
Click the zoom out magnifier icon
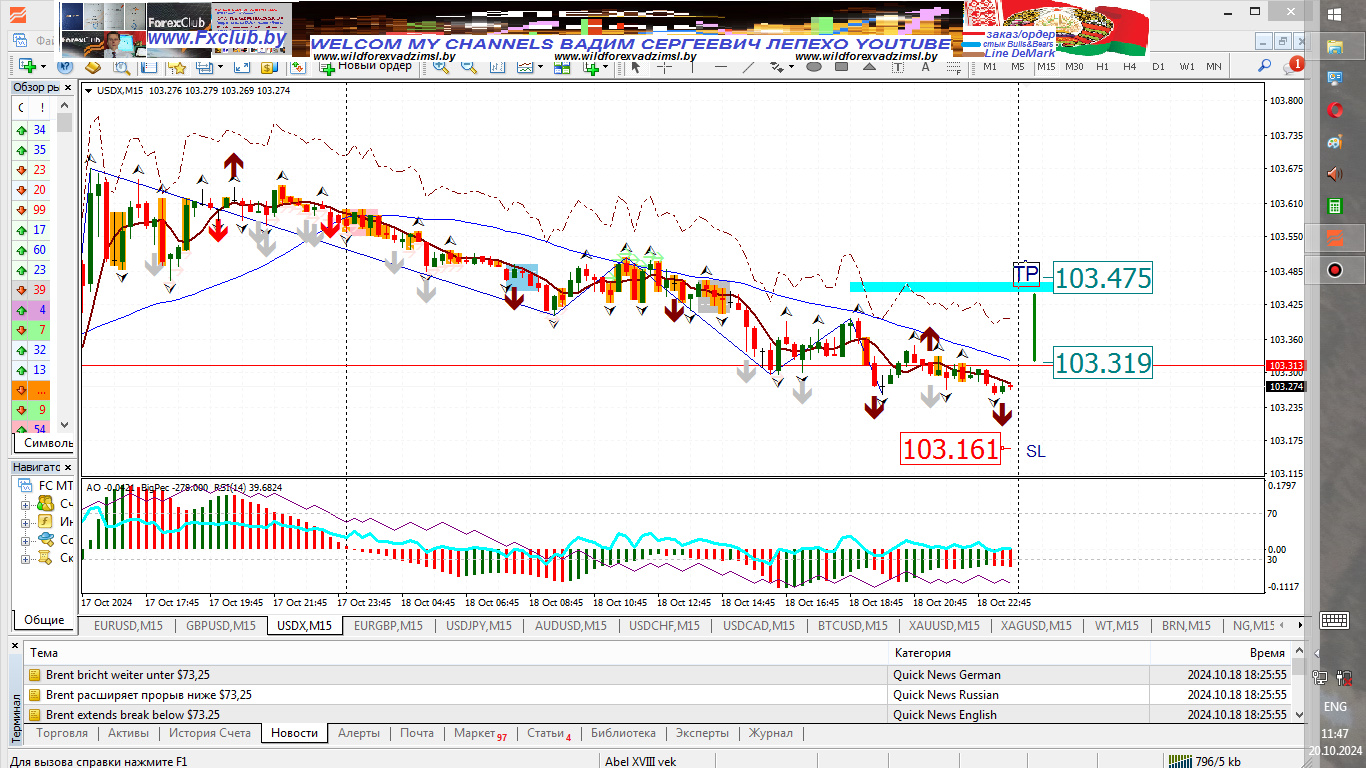click(468, 67)
